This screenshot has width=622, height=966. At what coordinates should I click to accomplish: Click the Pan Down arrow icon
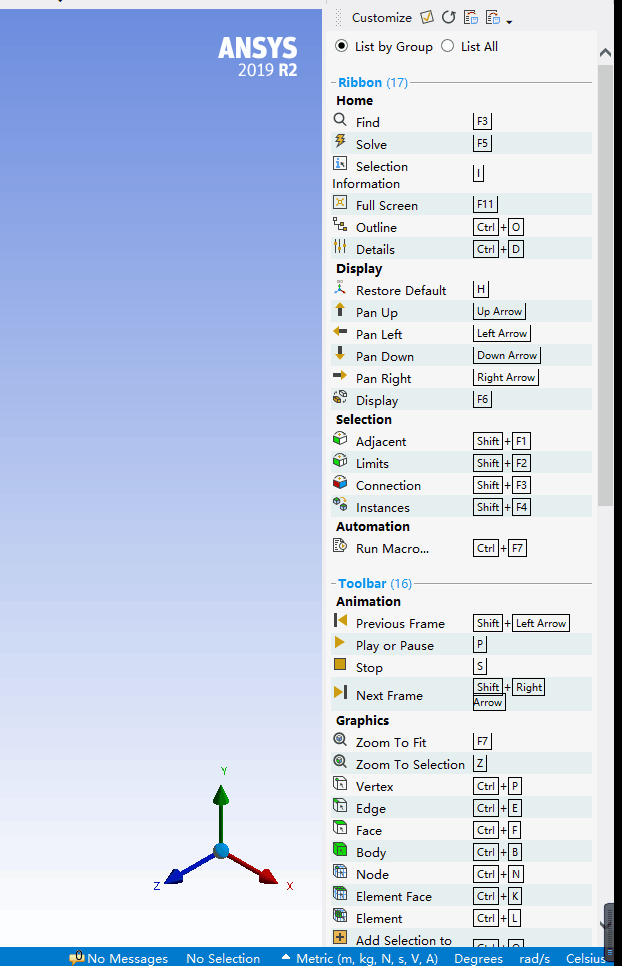[x=340, y=354]
